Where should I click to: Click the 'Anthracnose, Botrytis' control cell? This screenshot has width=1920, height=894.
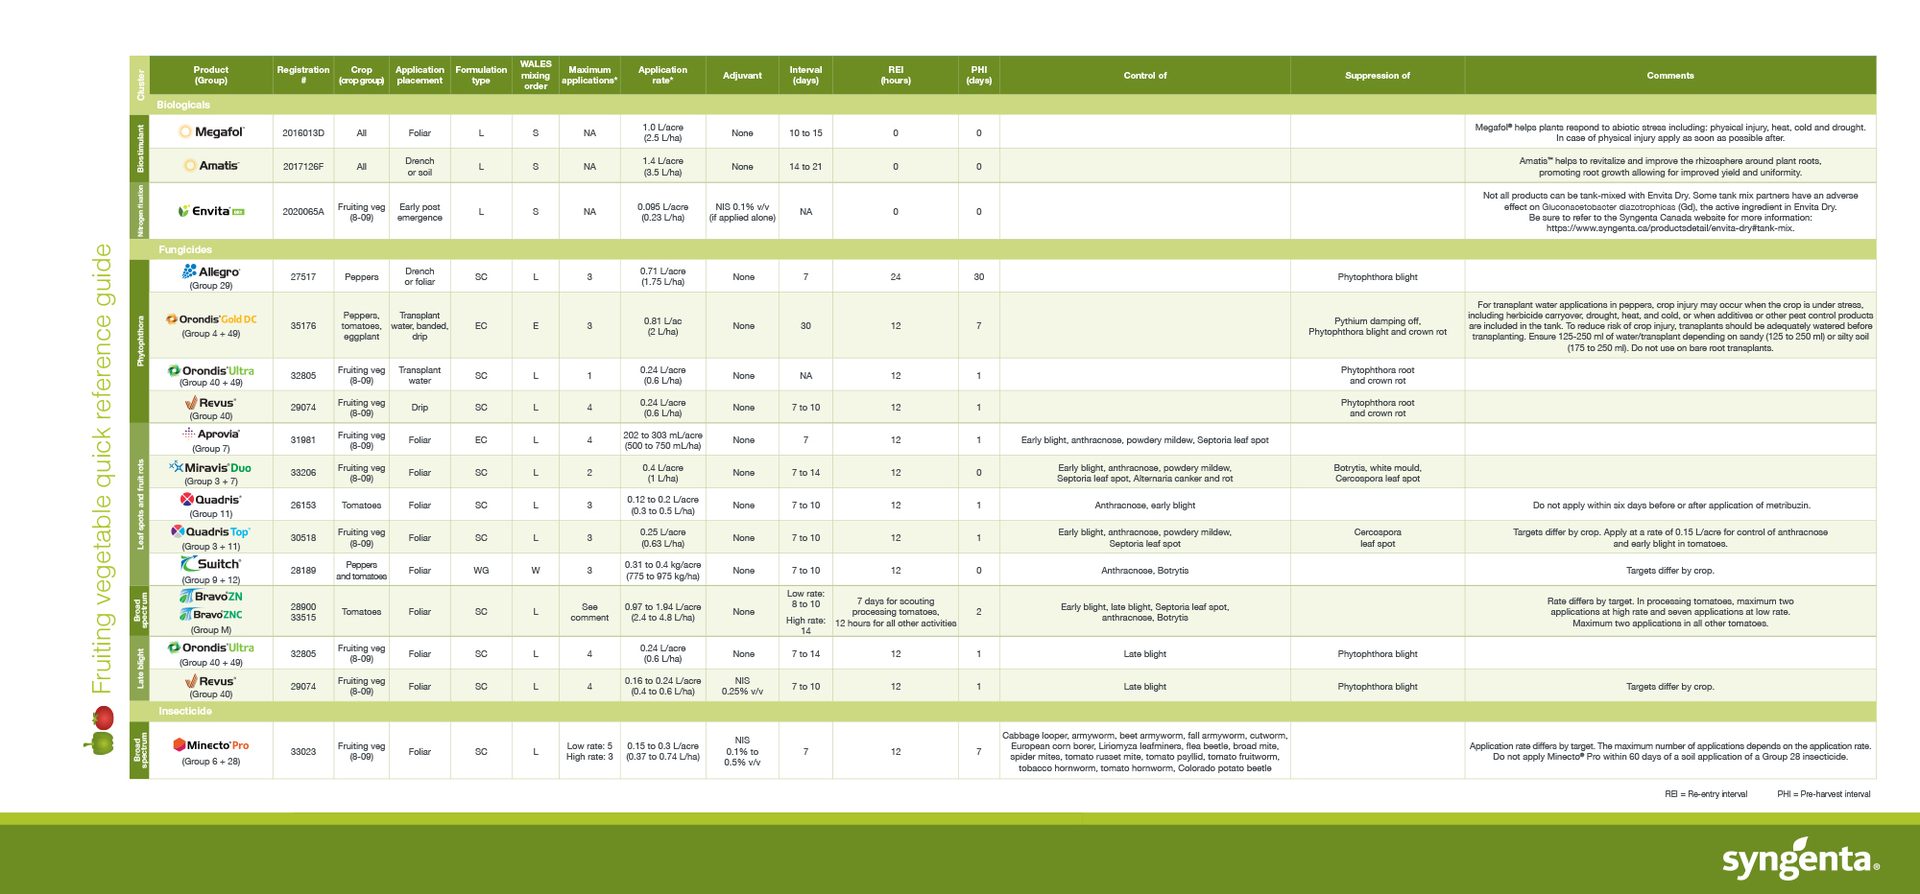(x=1145, y=571)
